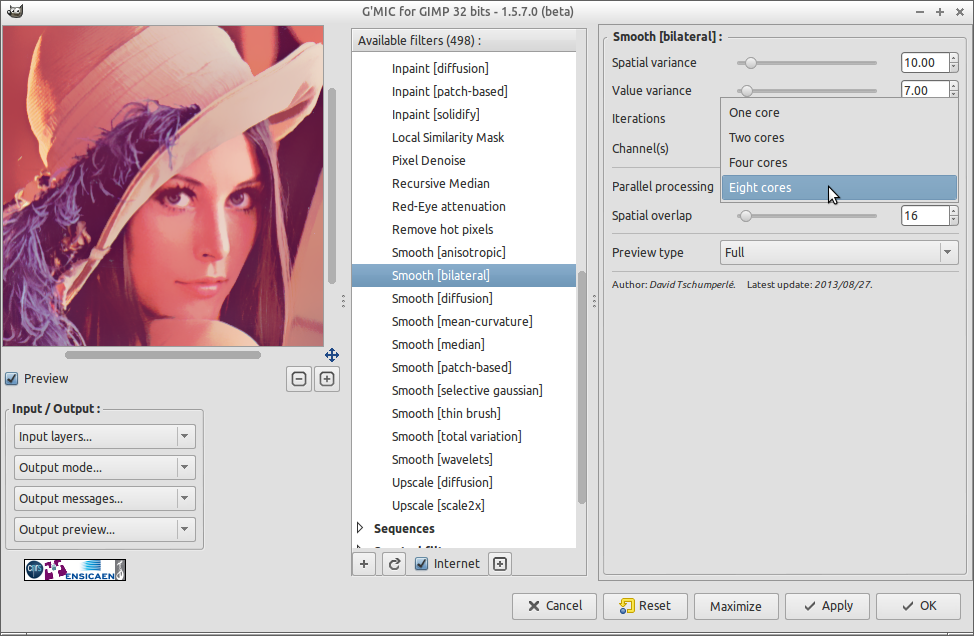Click the blue move-arrows icon under preview

[332, 355]
